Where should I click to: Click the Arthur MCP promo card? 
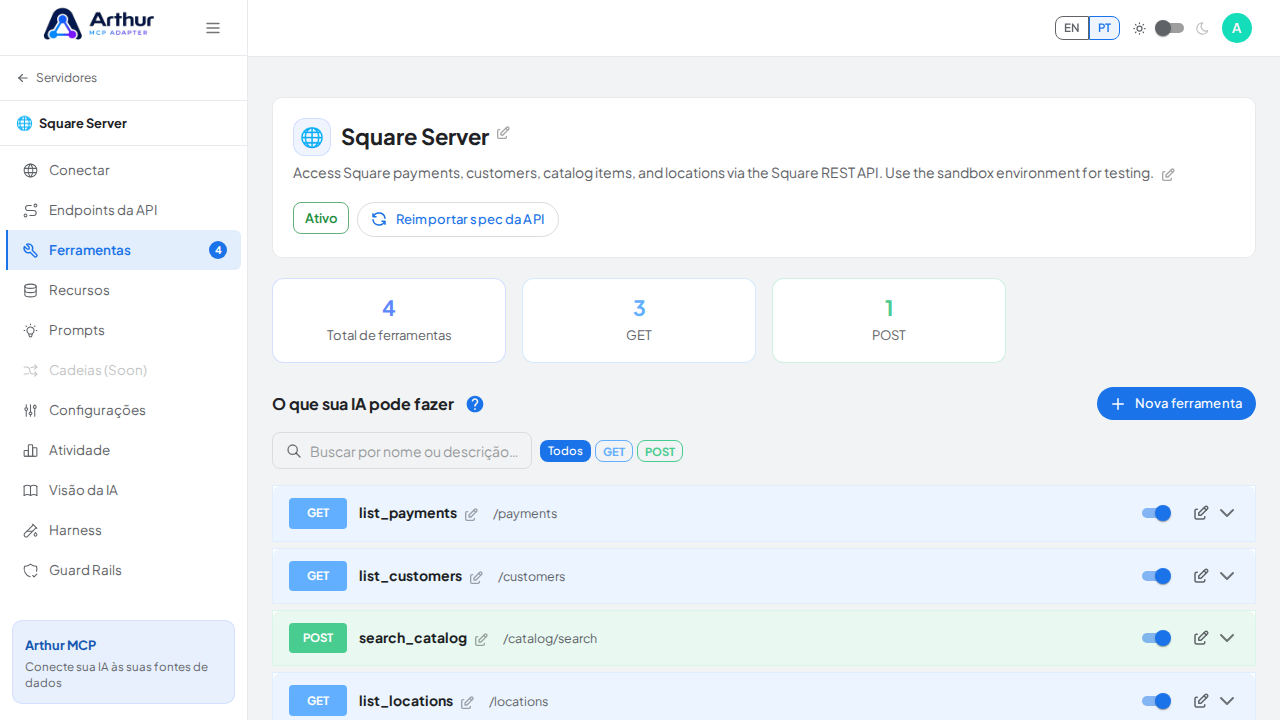tap(124, 662)
